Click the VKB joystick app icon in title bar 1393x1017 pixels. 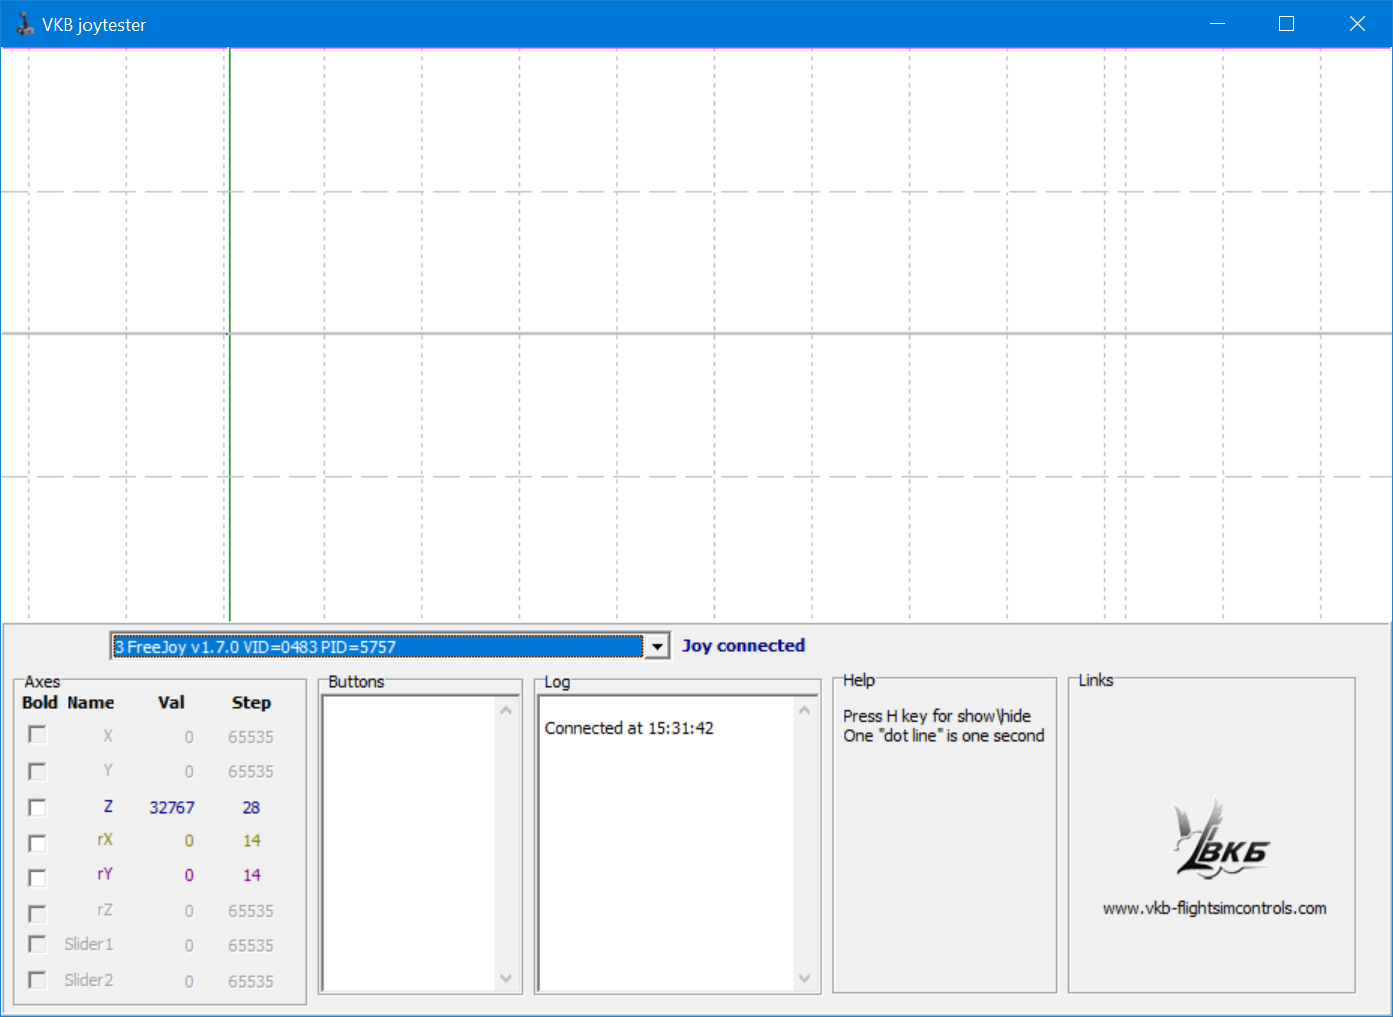(x=24, y=24)
